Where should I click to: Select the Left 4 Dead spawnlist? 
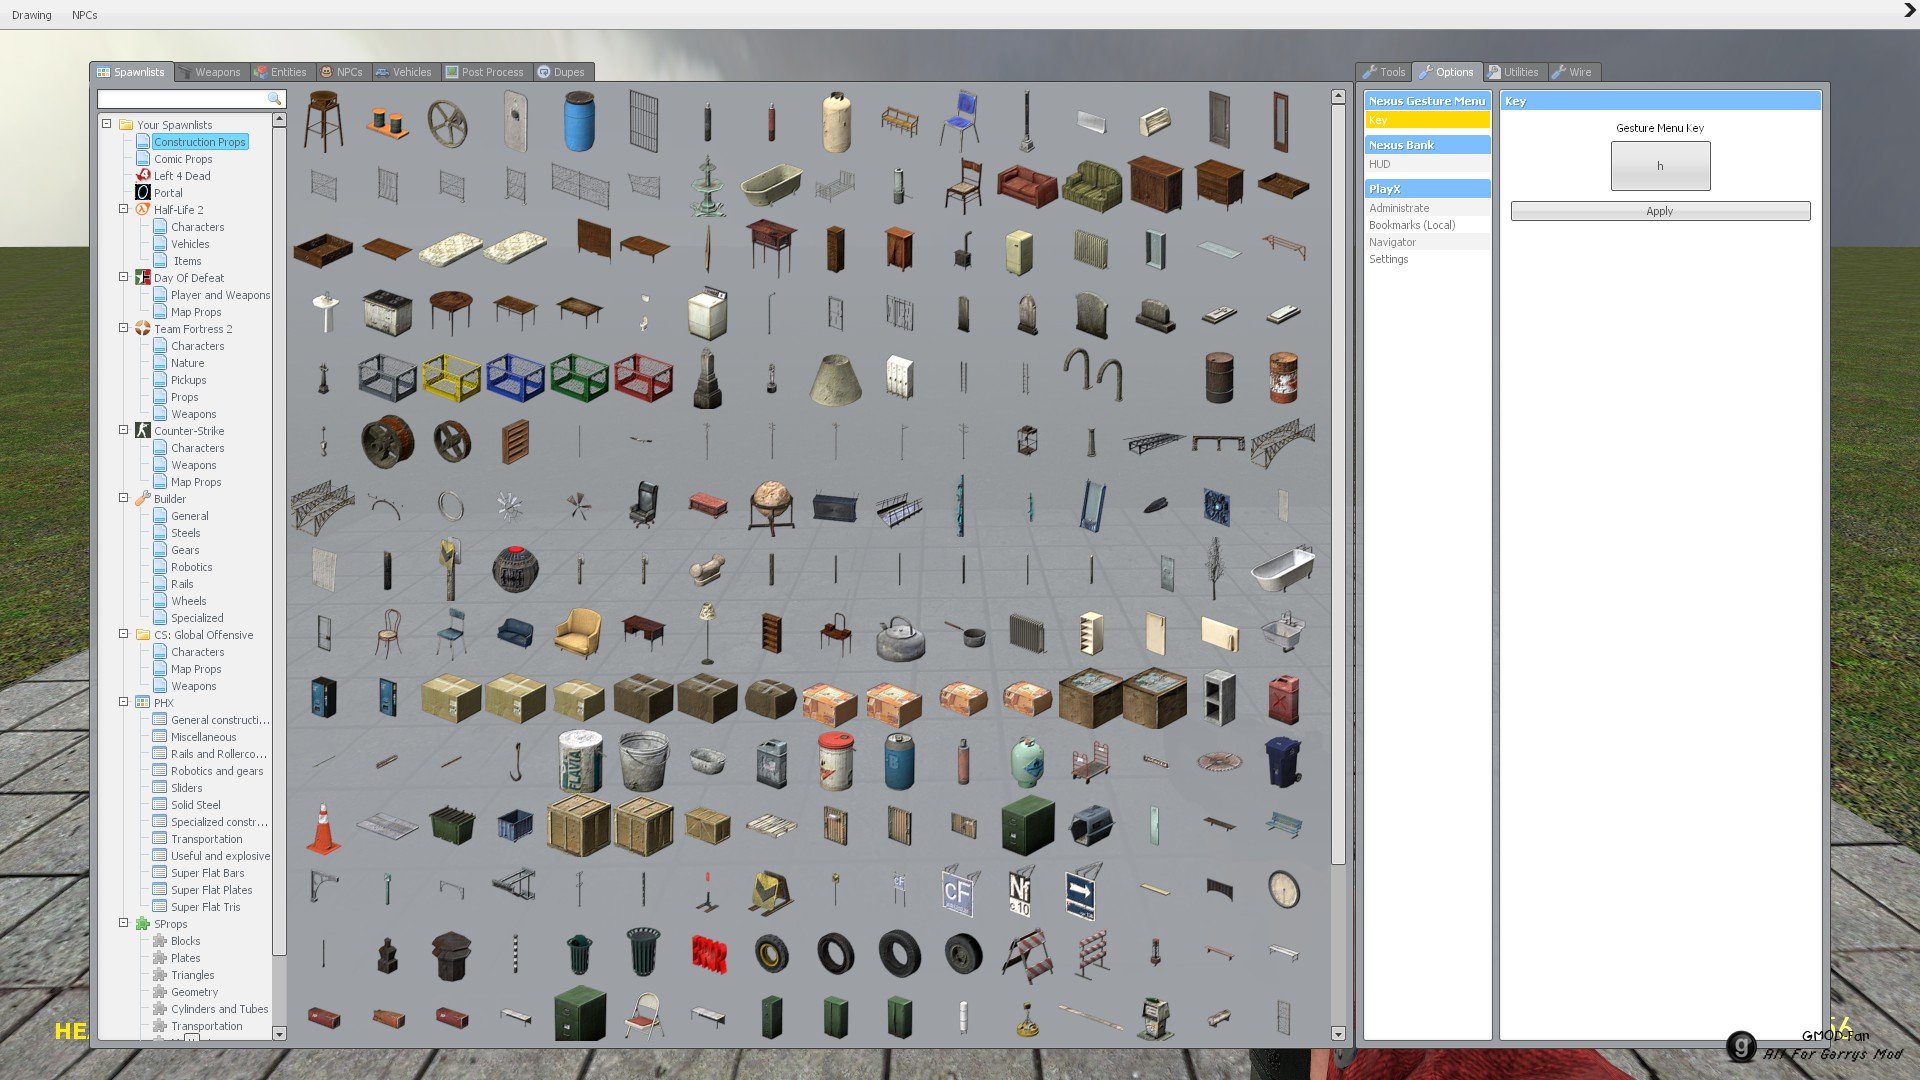pos(182,176)
